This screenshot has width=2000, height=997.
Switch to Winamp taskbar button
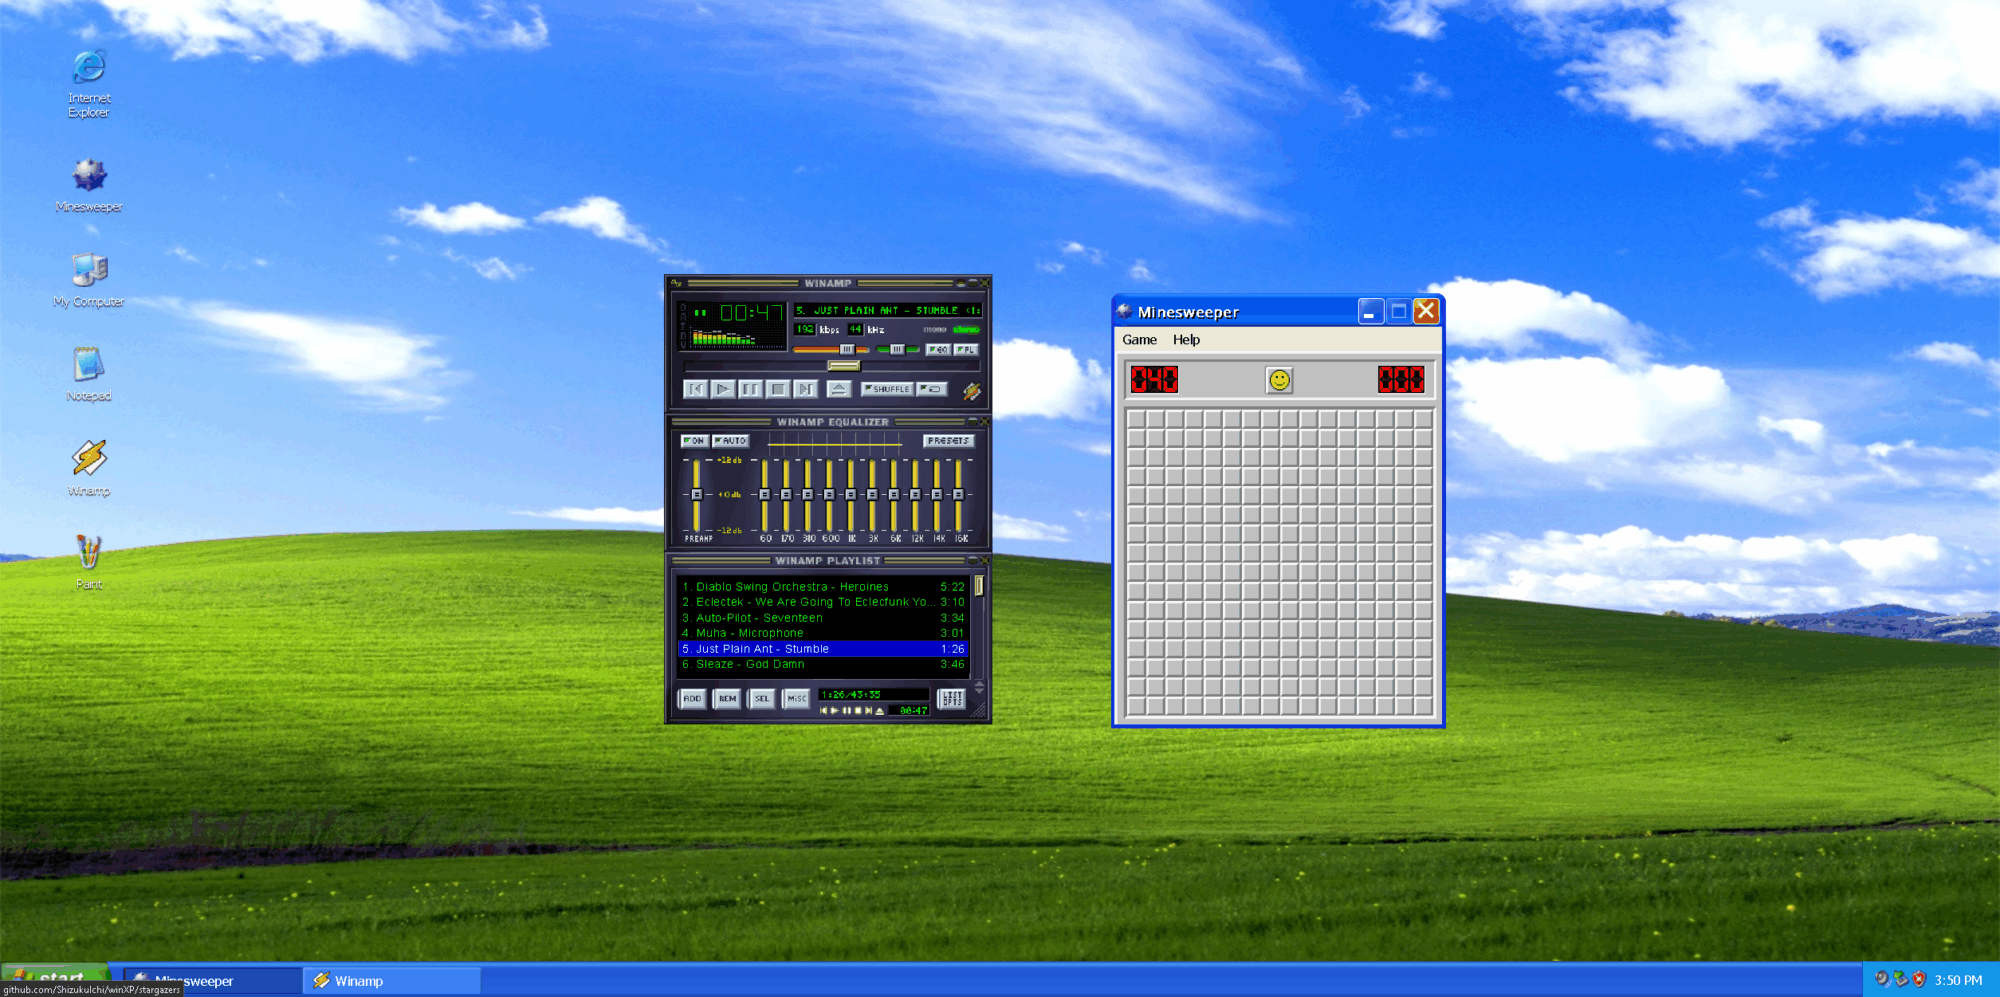(x=392, y=981)
